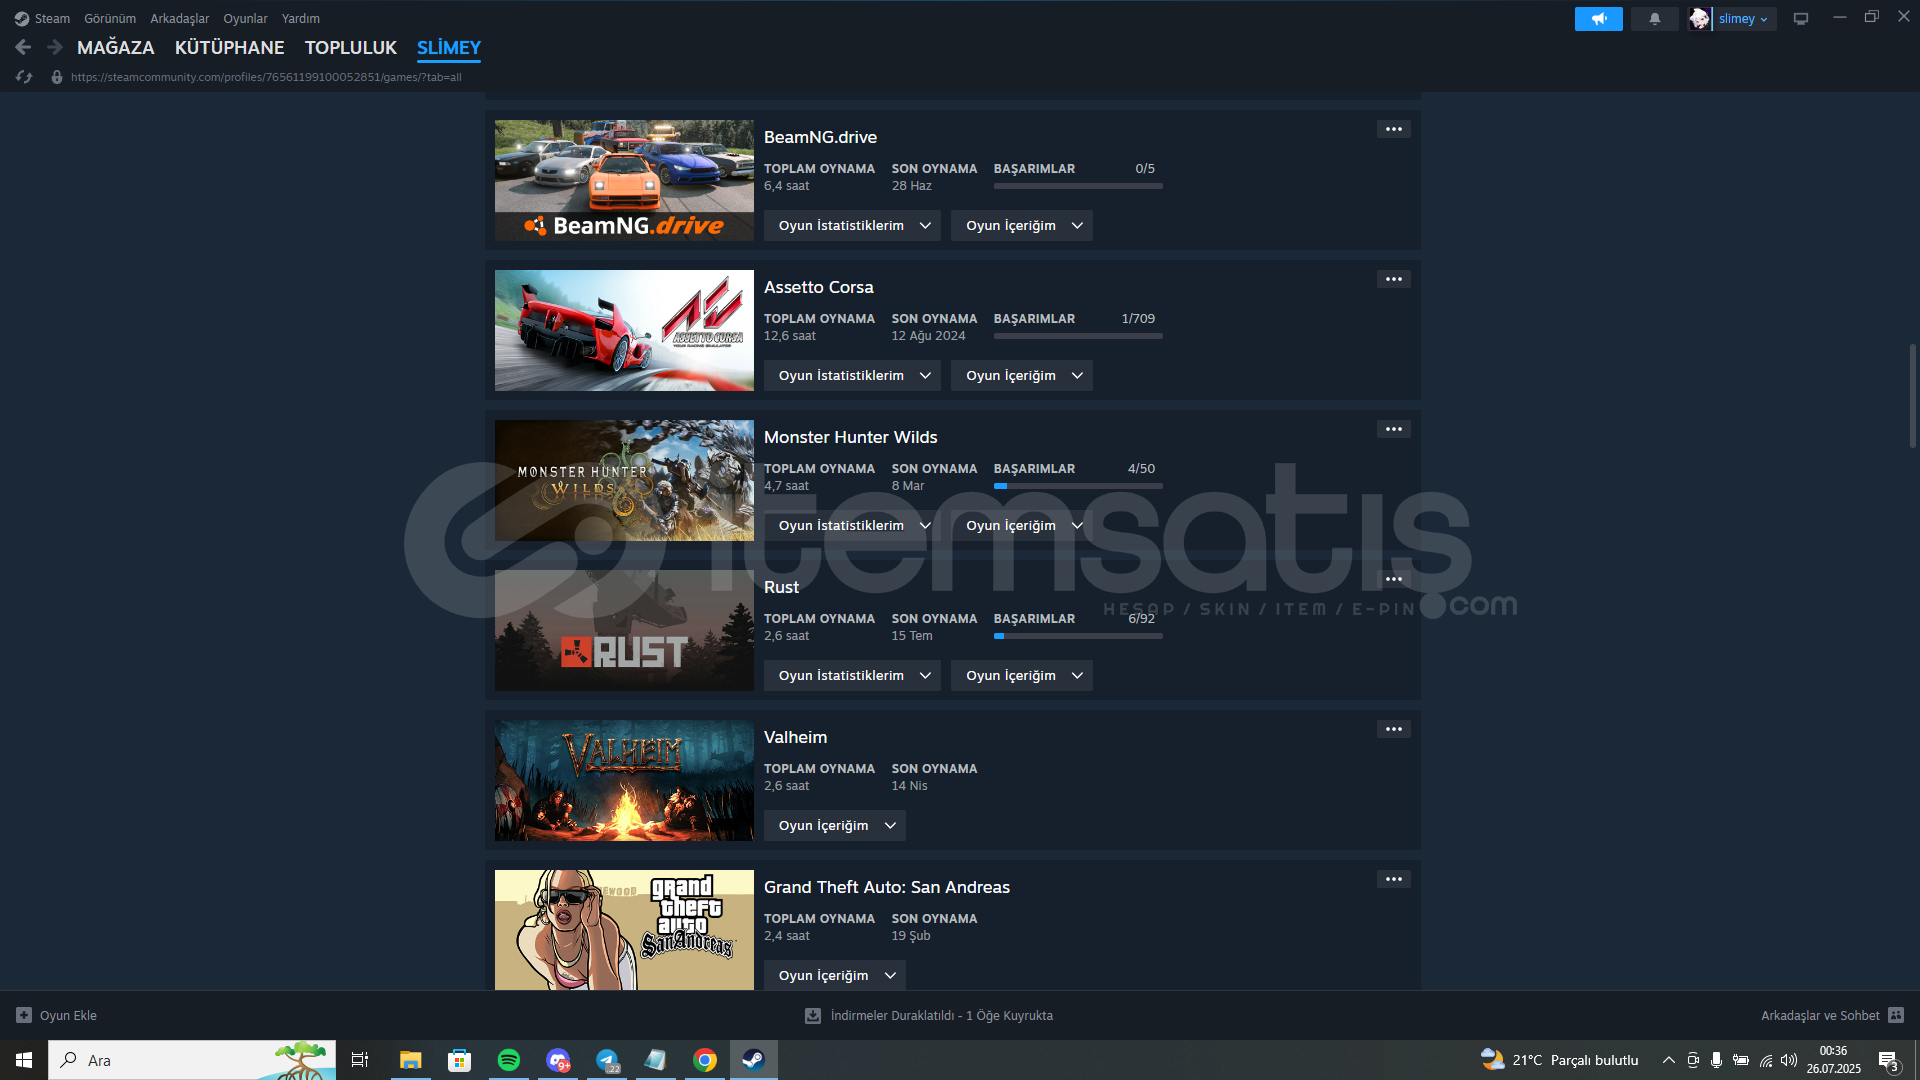Viewport: 1920px width, 1080px height.
Task: Click the Oyun Ekle plus icon
Action: tap(24, 1015)
